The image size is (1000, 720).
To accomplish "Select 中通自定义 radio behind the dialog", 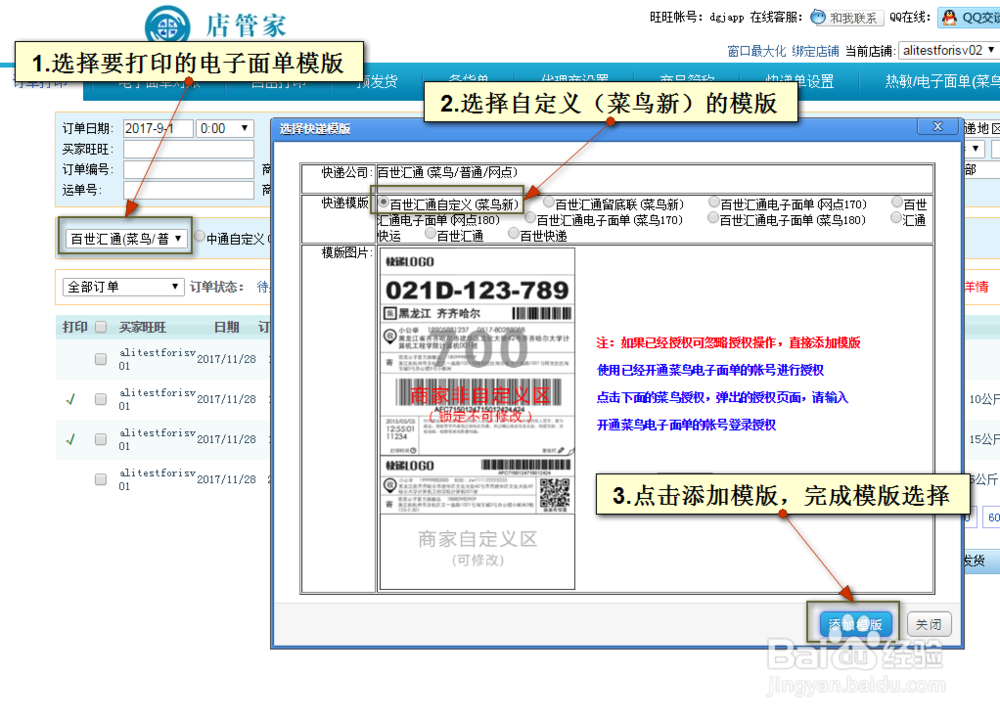I will point(200,237).
